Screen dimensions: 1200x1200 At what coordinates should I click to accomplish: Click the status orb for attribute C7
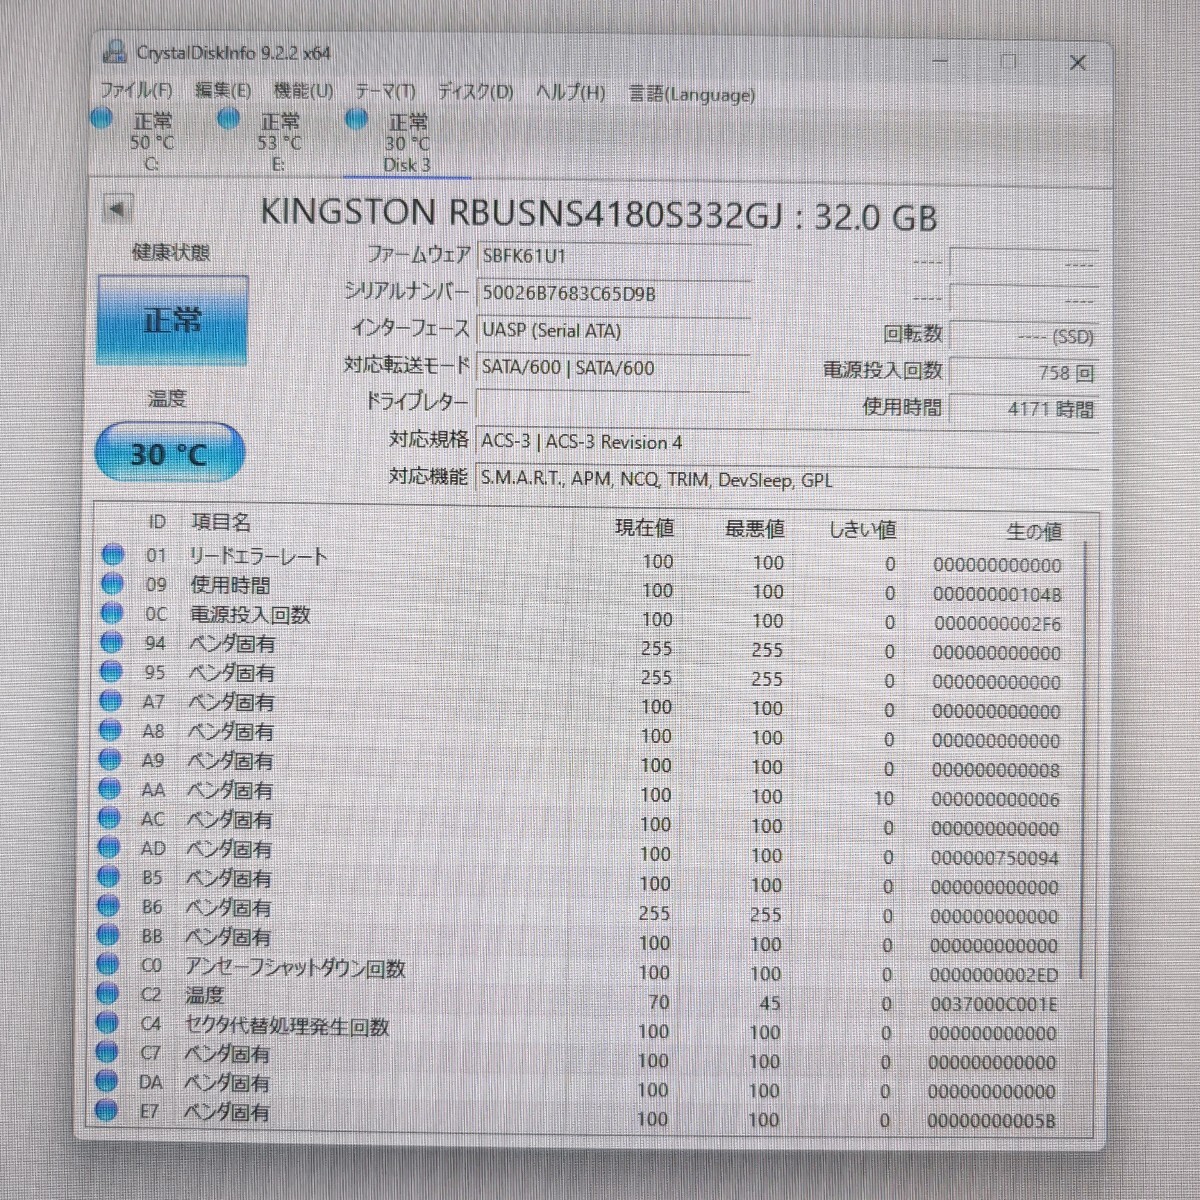point(107,1052)
